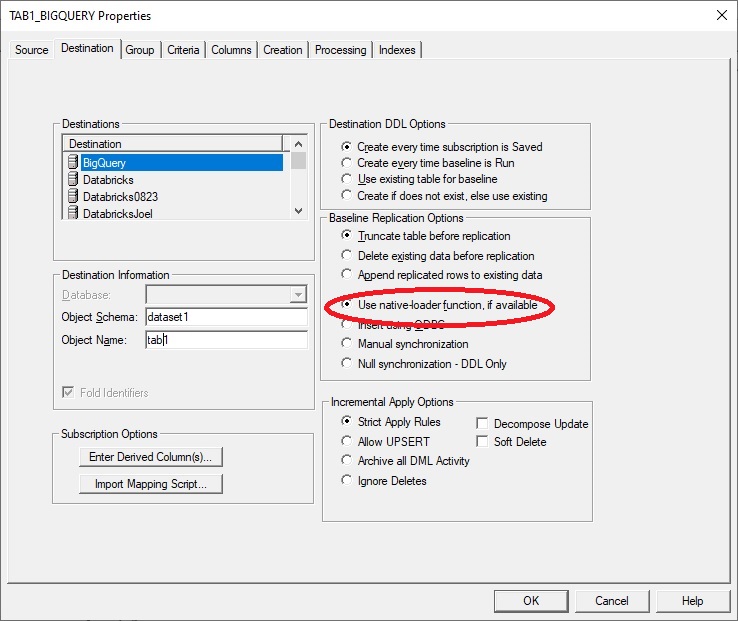Enable the Decompose Update checkbox

click(483, 423)
